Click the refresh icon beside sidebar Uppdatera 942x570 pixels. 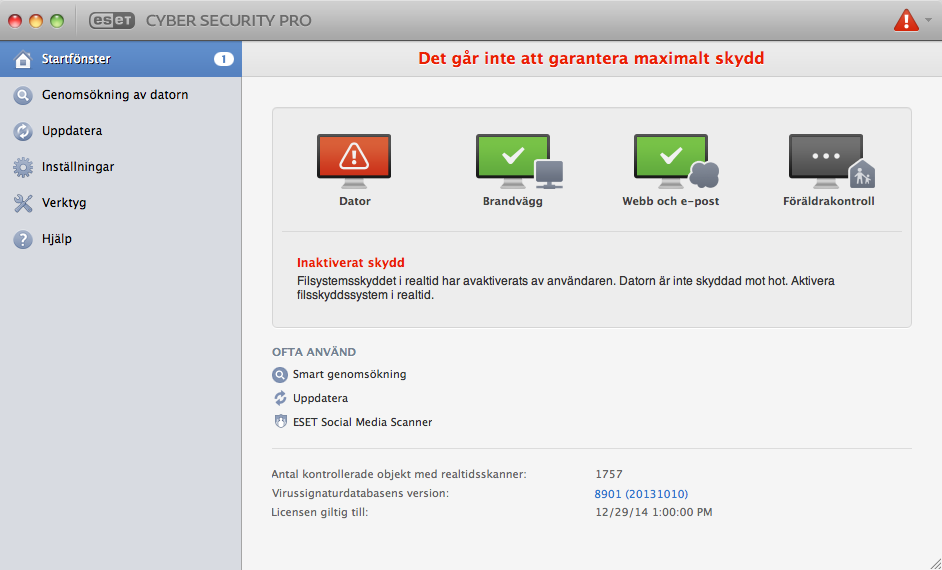click(x=23, y=131)
